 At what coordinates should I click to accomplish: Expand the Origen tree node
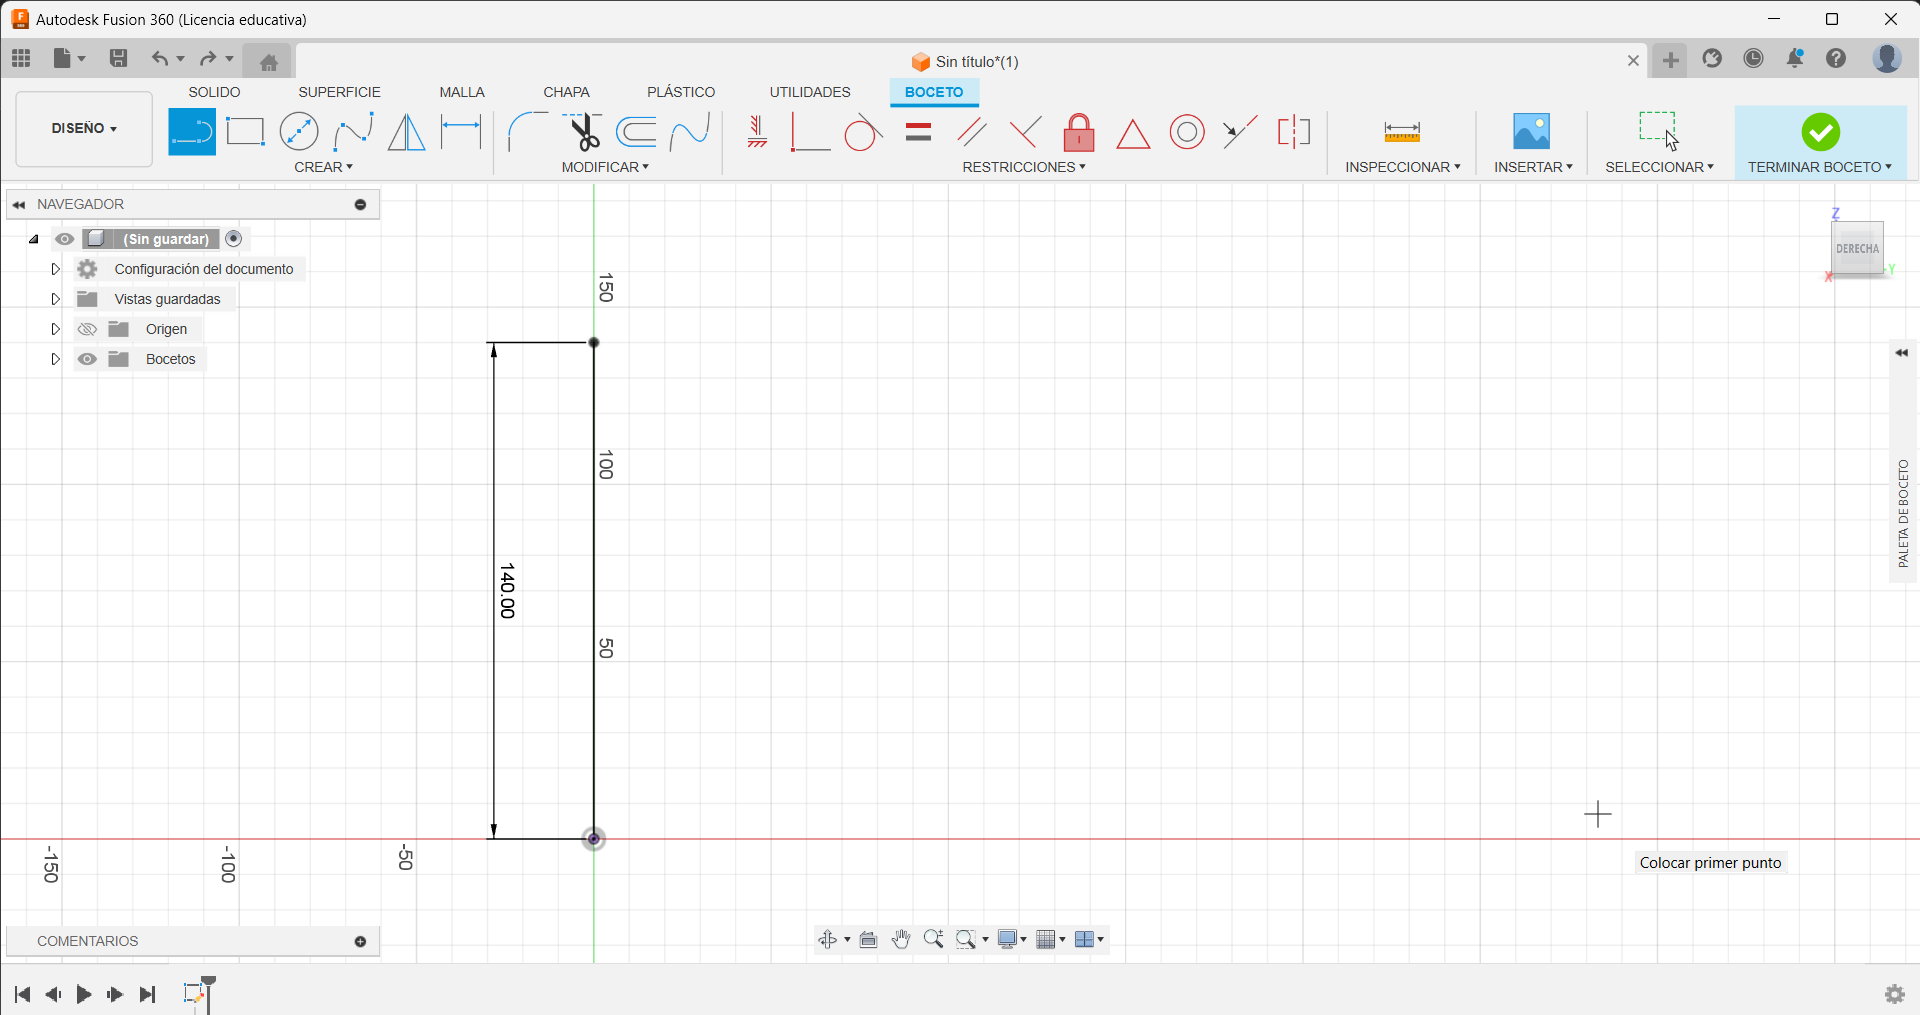56,329
